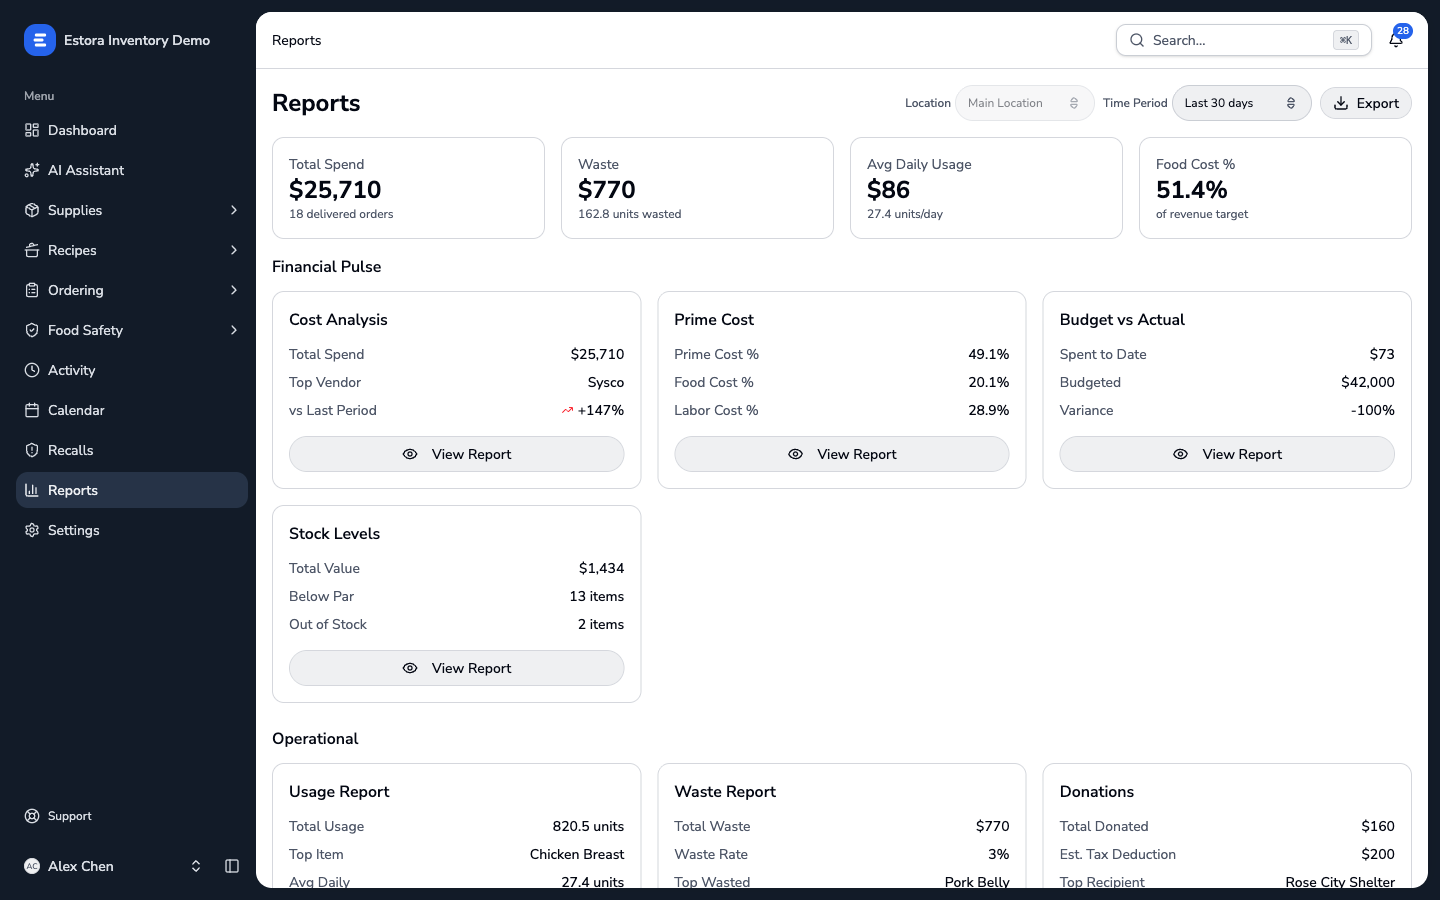The image size is (1440, 900).
Task: Open Recalls from the menu
Action: pyautogui.click(x=132, y=450)
